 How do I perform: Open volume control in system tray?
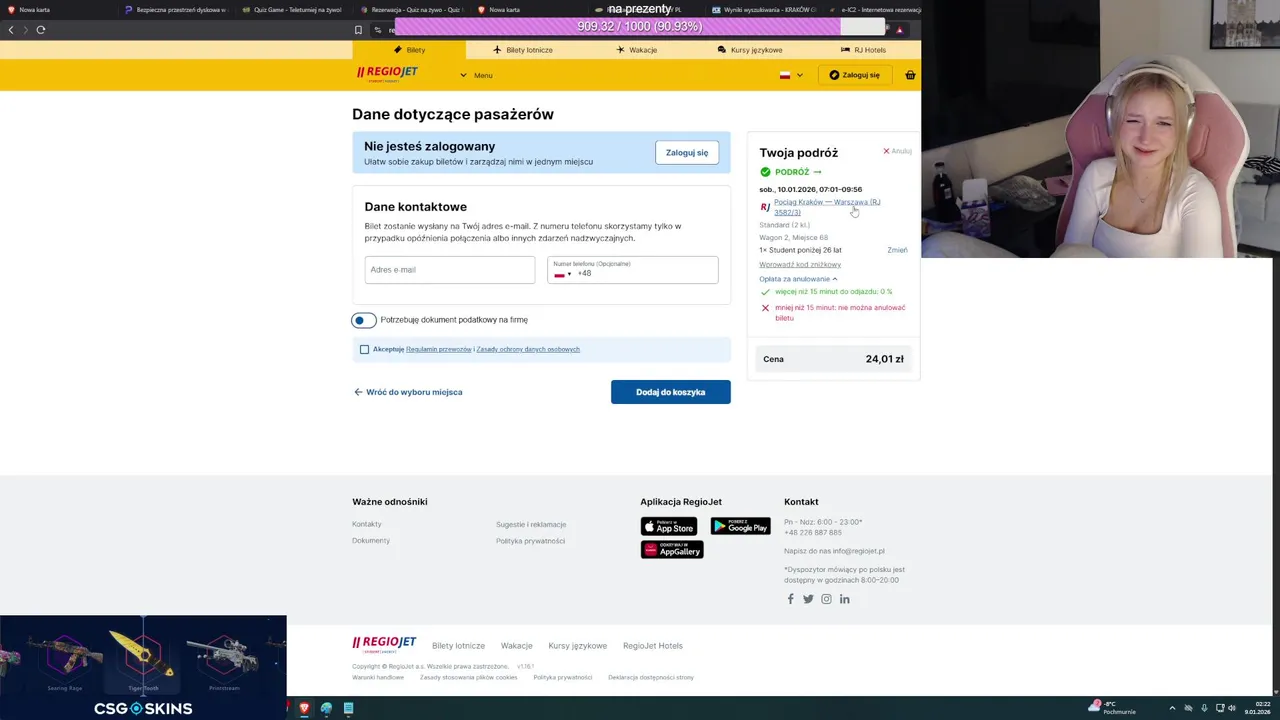pos(1231,708)
